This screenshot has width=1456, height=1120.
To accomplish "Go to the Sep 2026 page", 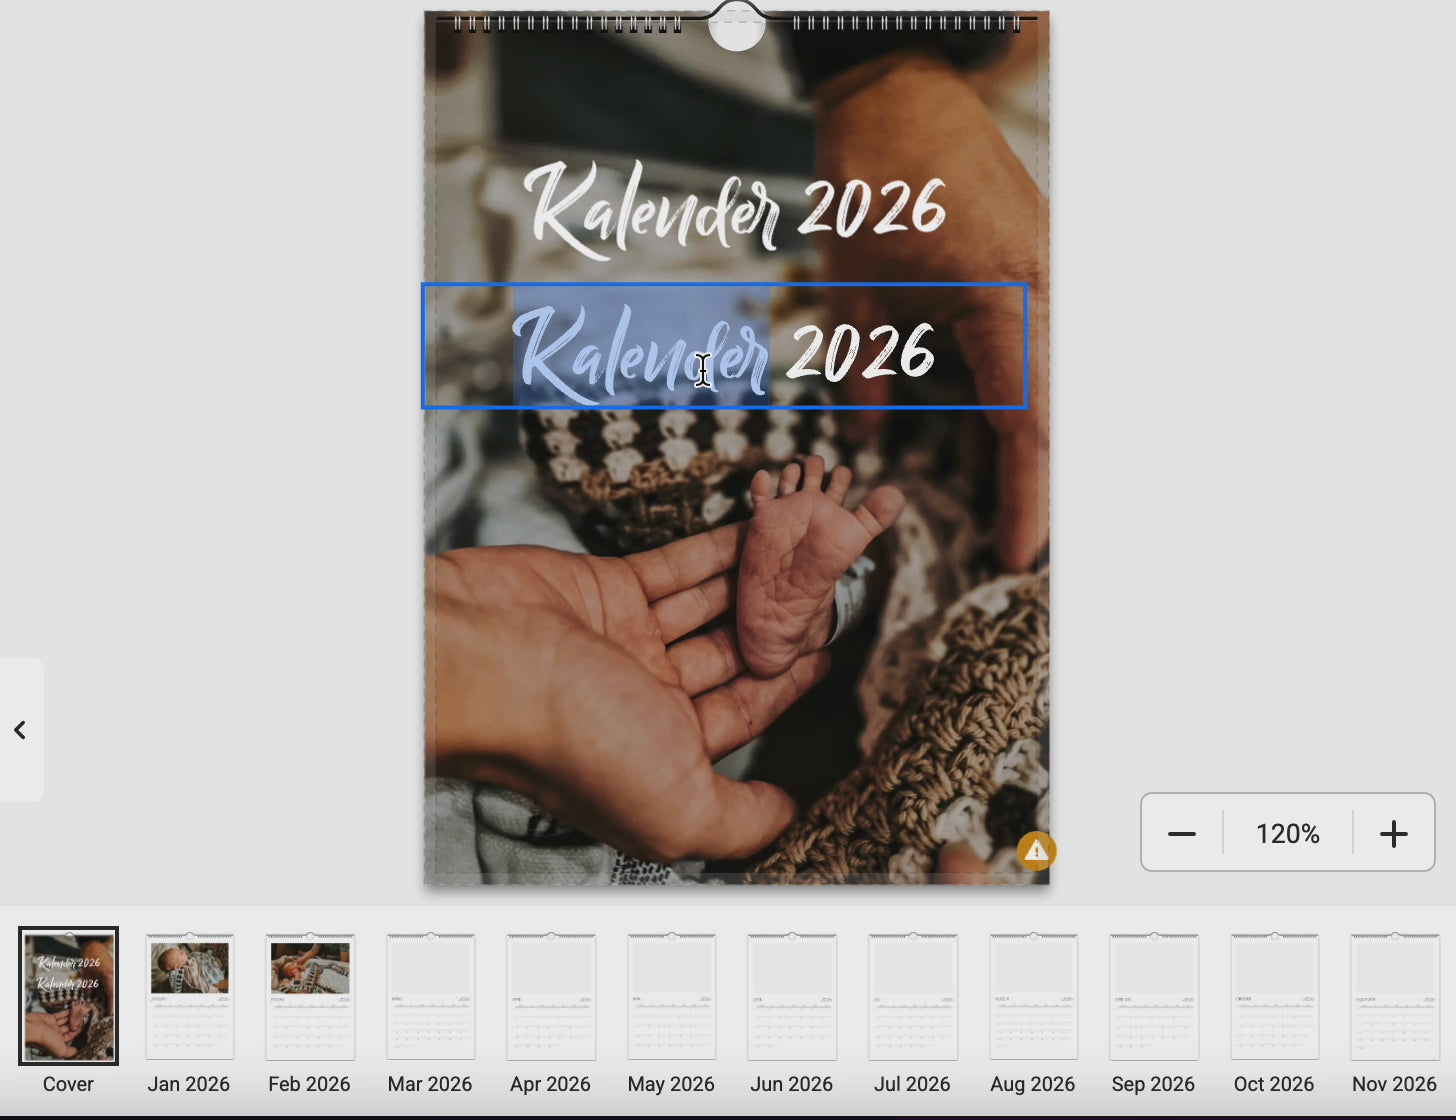I will (x=1153, y=996).
